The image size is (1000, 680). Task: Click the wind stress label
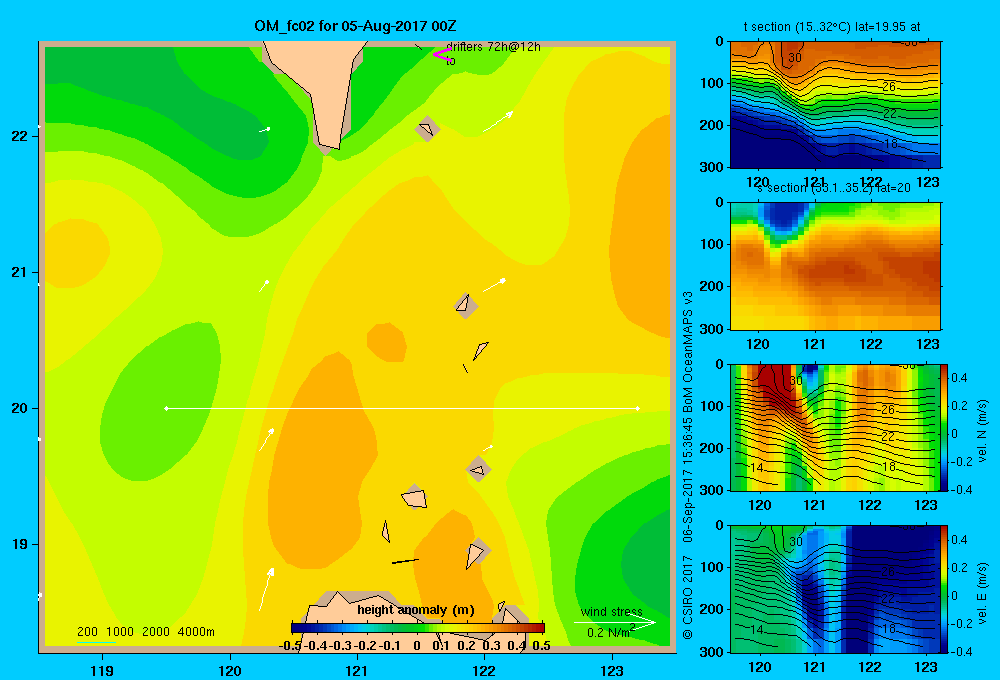611,612
